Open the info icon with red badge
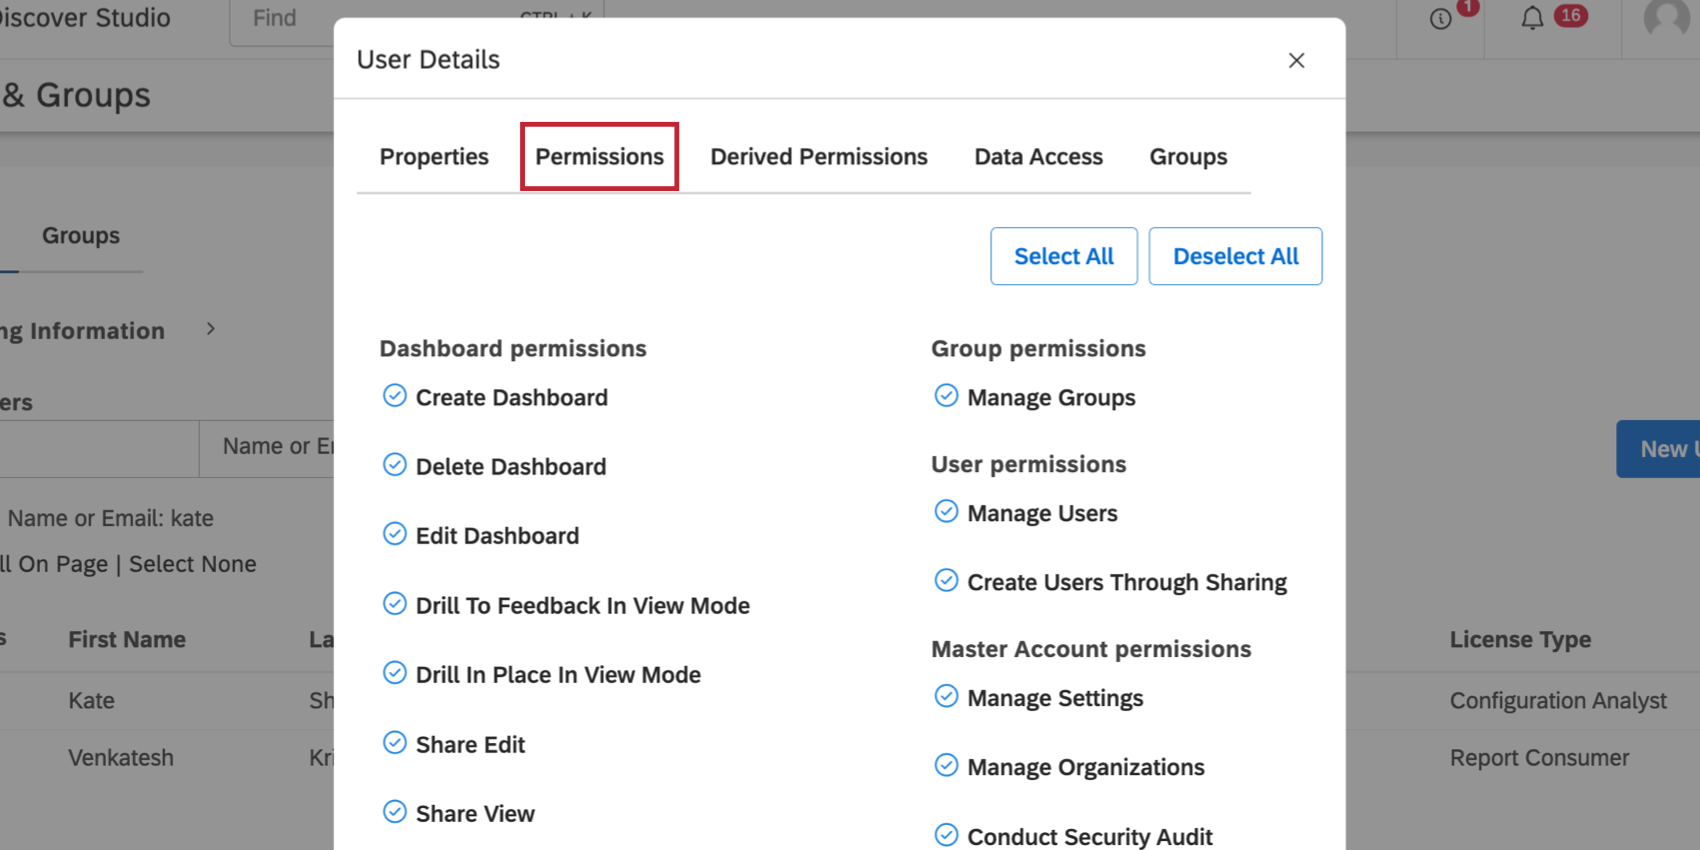Screen dimensions: 1700x850 pyautogui.click(x=1441, y=18)
